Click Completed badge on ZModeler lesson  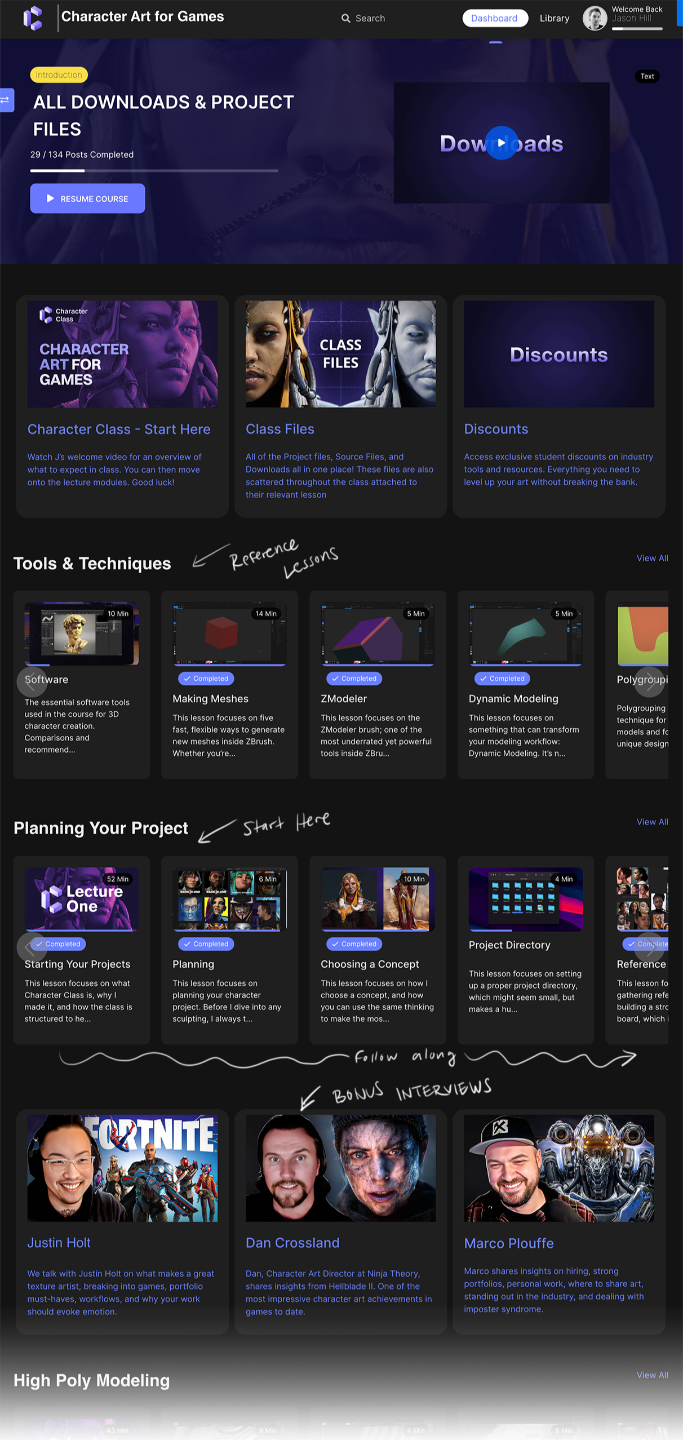coord(354,678)
